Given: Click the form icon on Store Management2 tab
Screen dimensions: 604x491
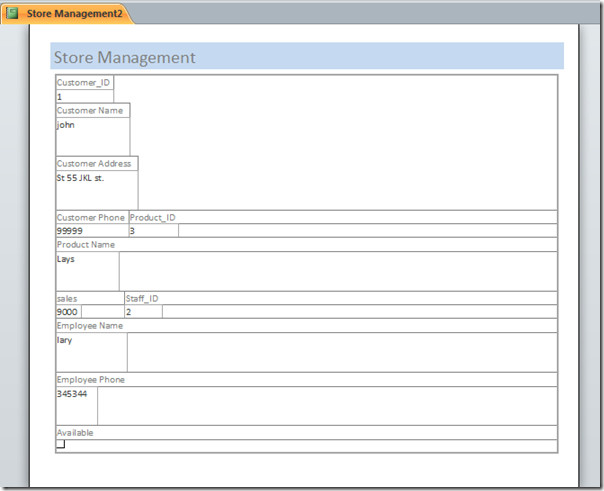Looking at the screenshot, I should coord(12,13).
